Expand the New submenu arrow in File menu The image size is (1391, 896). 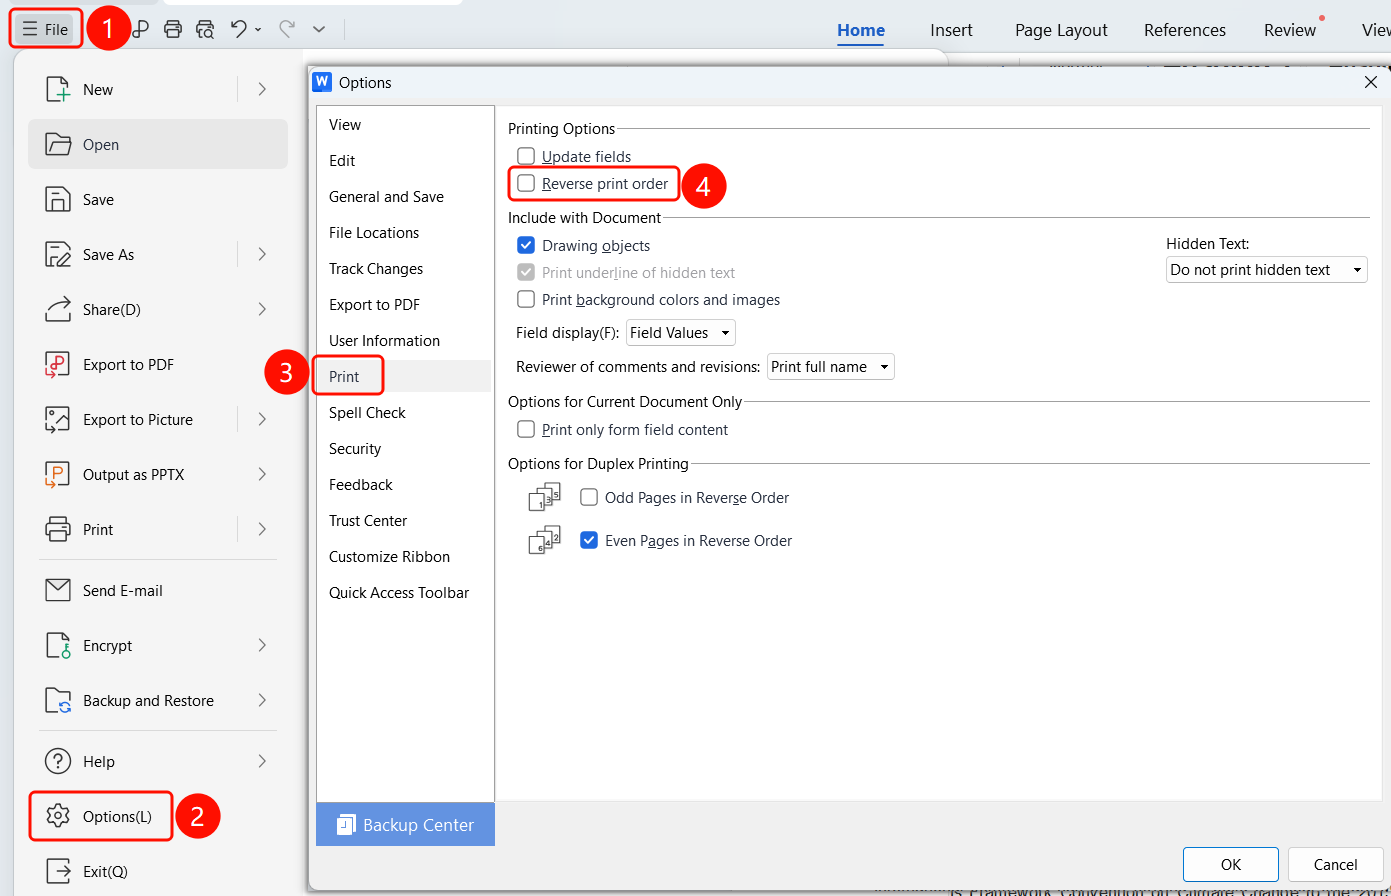[x=262, y=89]
